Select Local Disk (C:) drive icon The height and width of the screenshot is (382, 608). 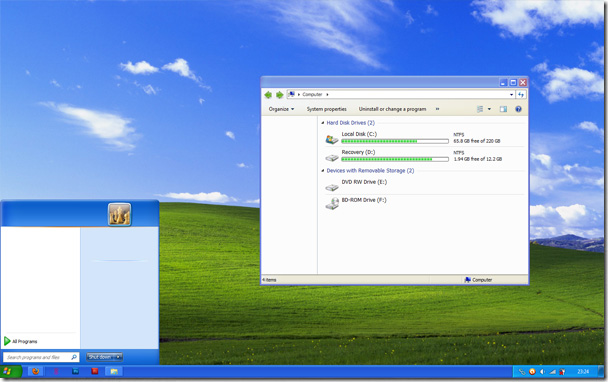[332, 139]
